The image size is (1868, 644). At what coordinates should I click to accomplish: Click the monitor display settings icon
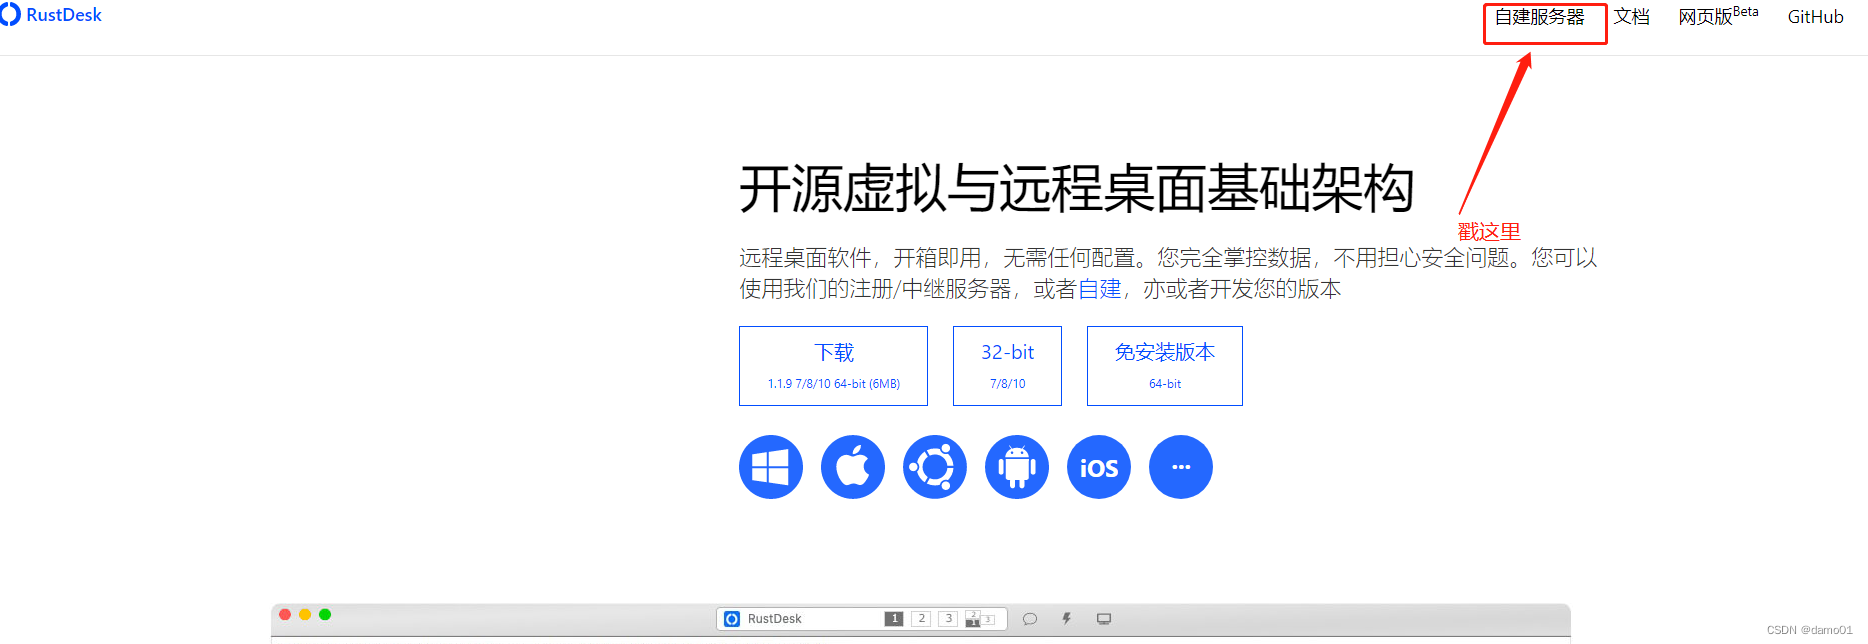coord(1104,619)
